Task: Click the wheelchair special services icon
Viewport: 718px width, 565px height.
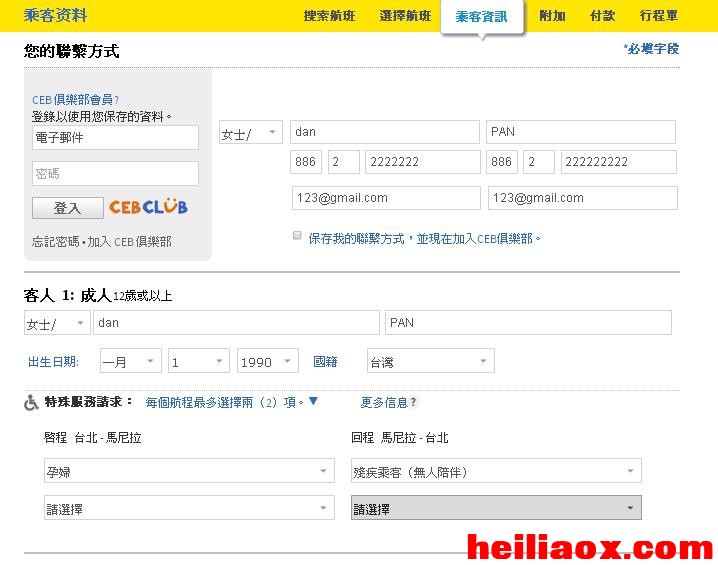Action: (x=31, y=403)
